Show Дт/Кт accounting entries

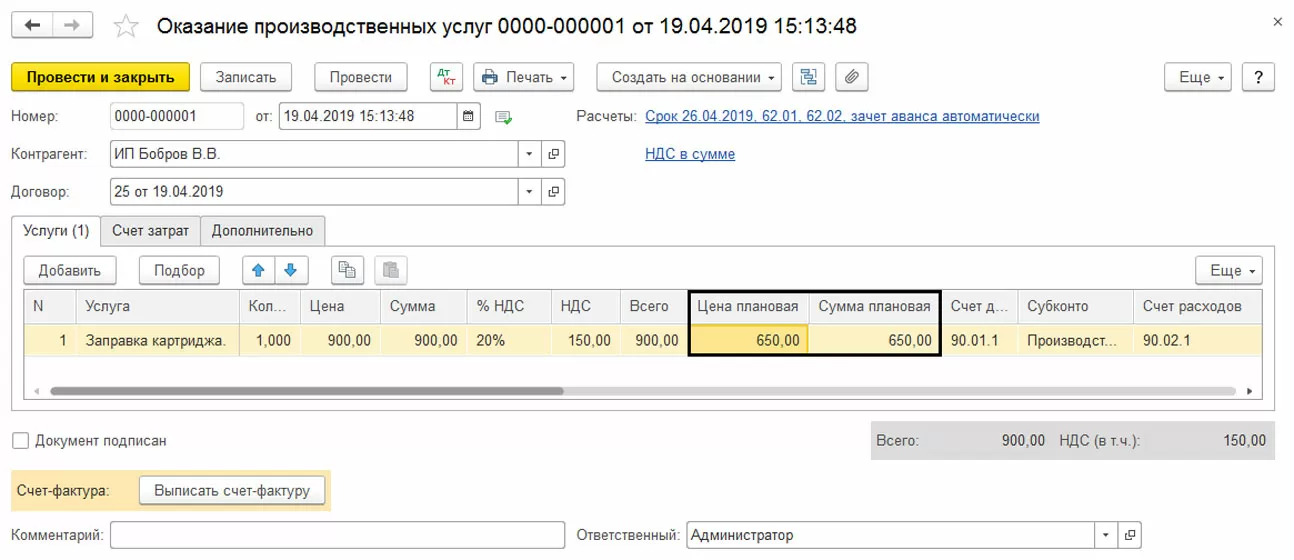[x=445, y=77]
